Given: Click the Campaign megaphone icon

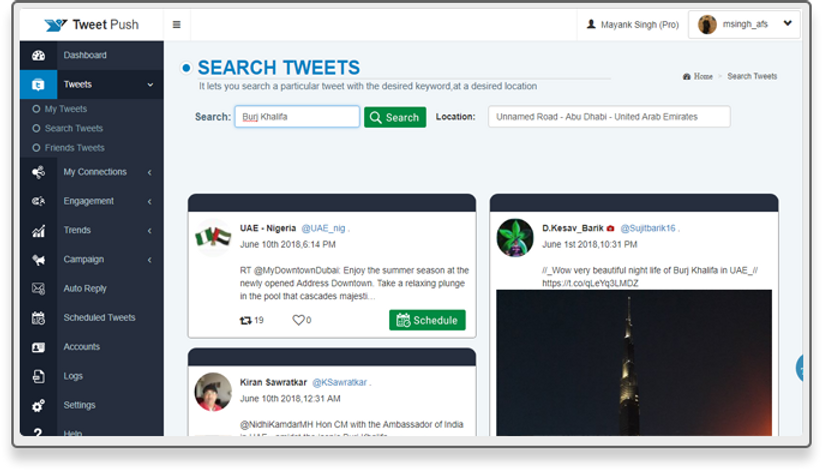Looking at the screenshot, I should [38, 259].
